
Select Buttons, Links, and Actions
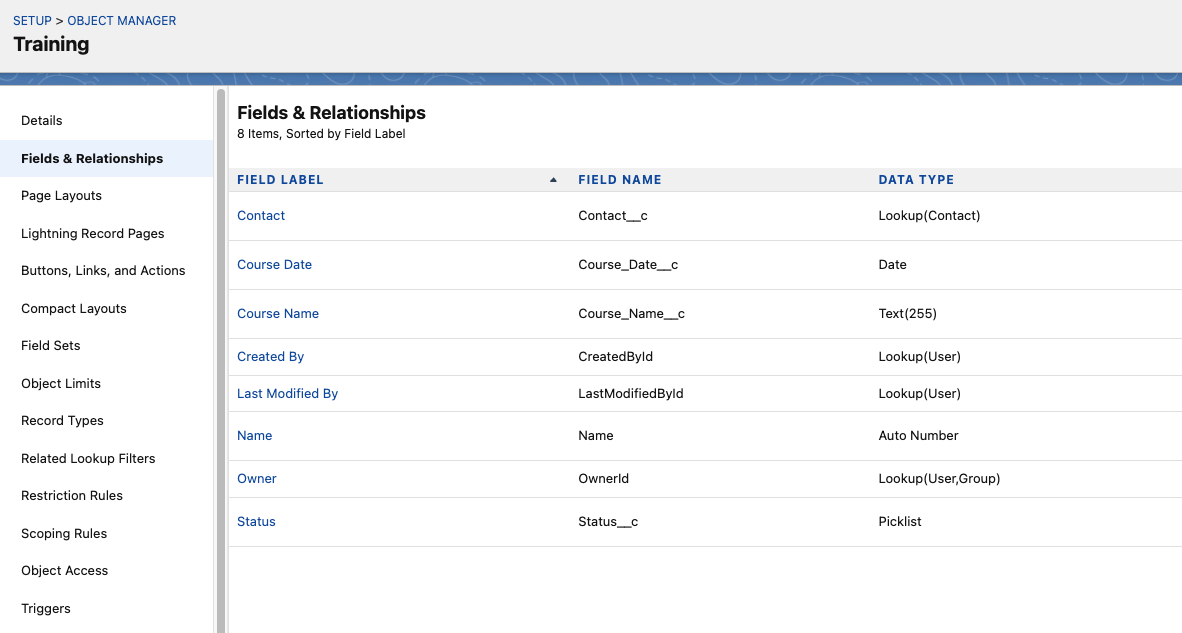(103, 270)
